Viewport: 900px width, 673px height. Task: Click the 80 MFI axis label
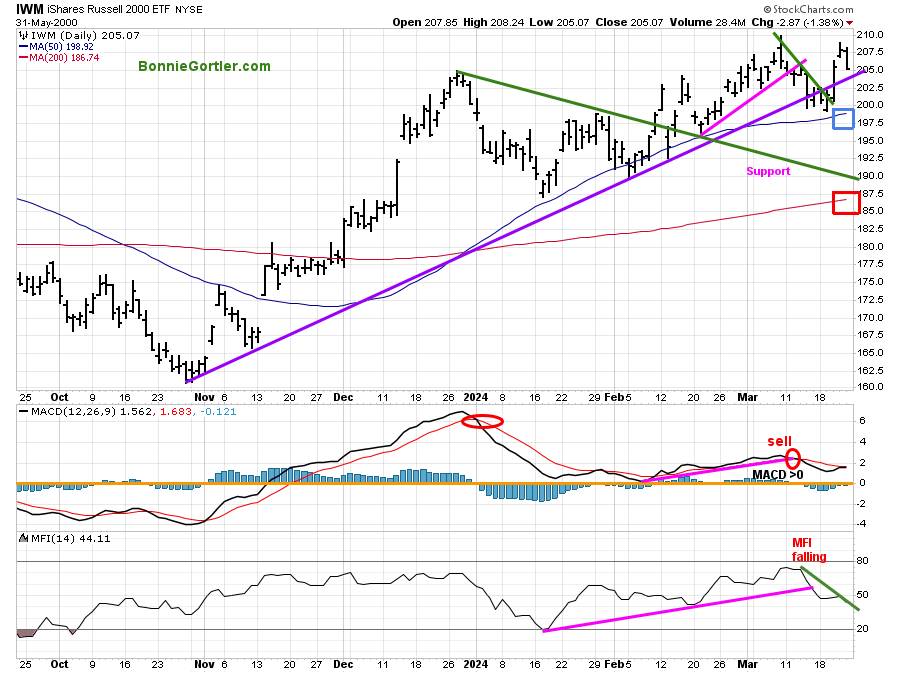coord(862,561)
